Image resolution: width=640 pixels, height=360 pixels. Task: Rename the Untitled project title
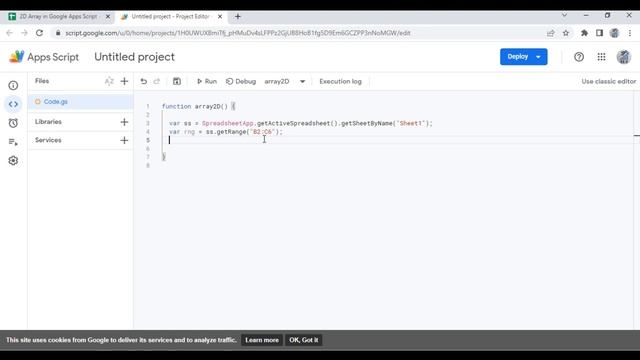[134, 57]
